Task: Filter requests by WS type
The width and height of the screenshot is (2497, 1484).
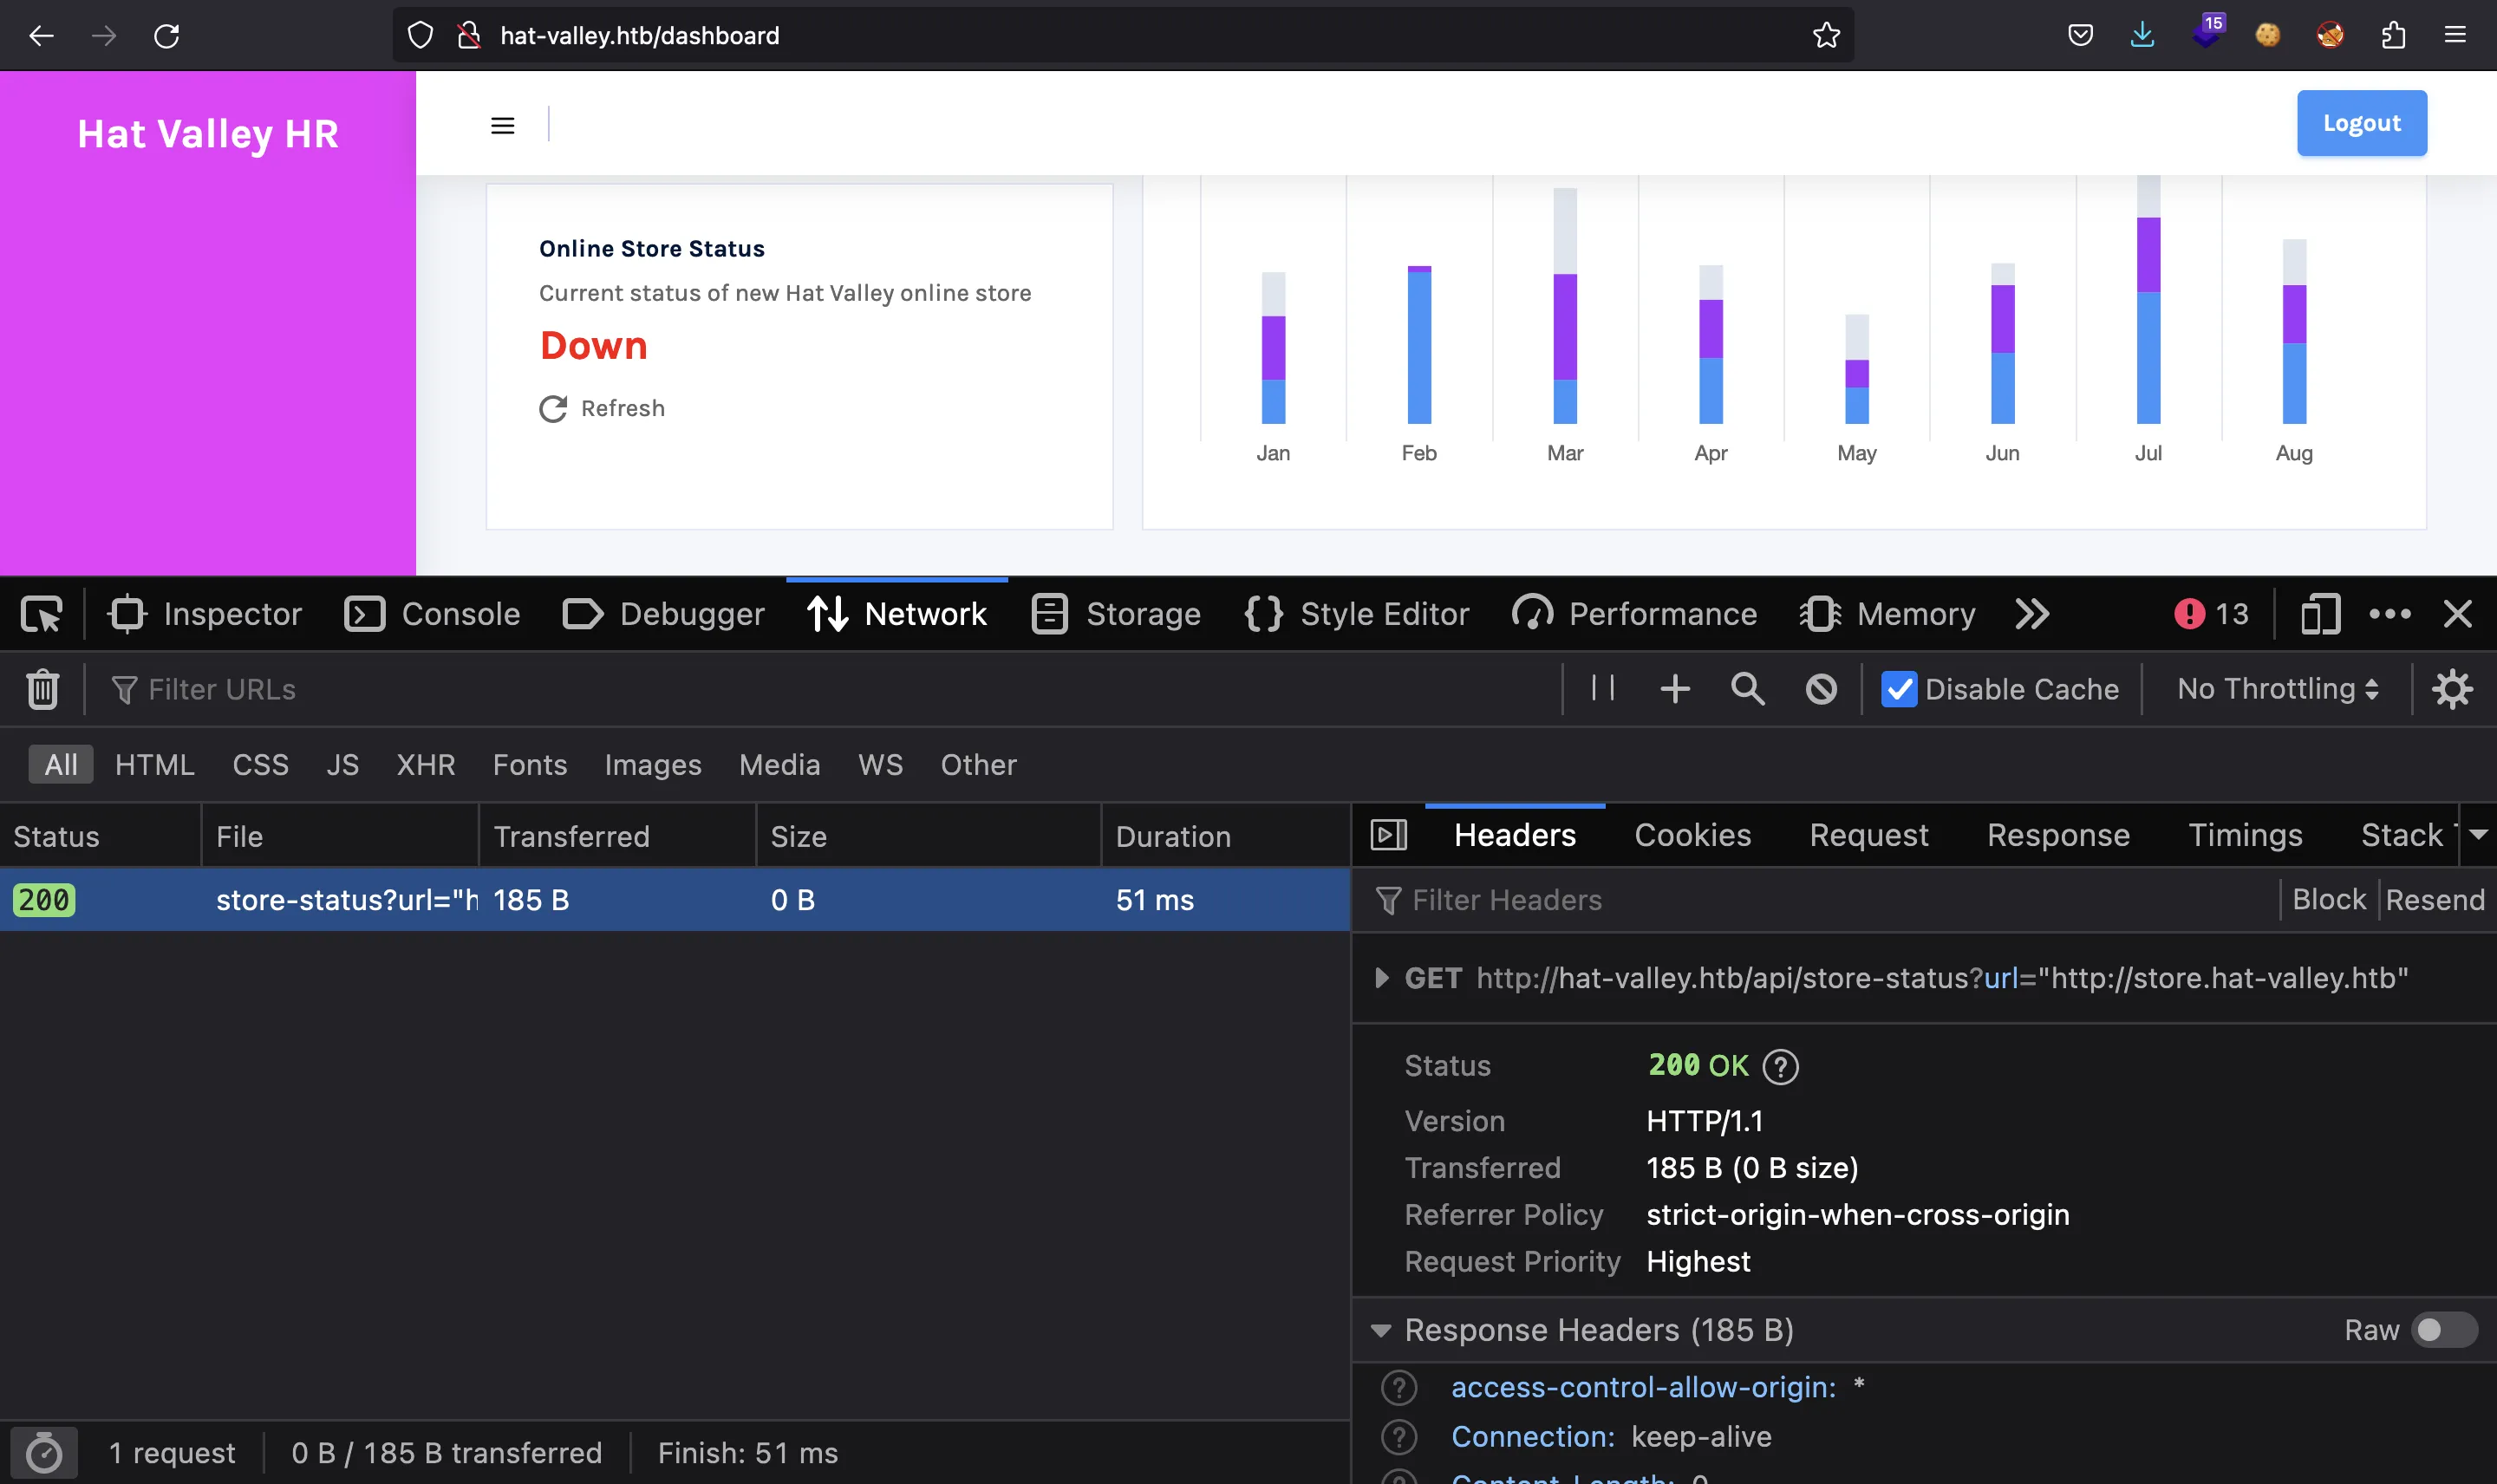Action: point(880,764)
